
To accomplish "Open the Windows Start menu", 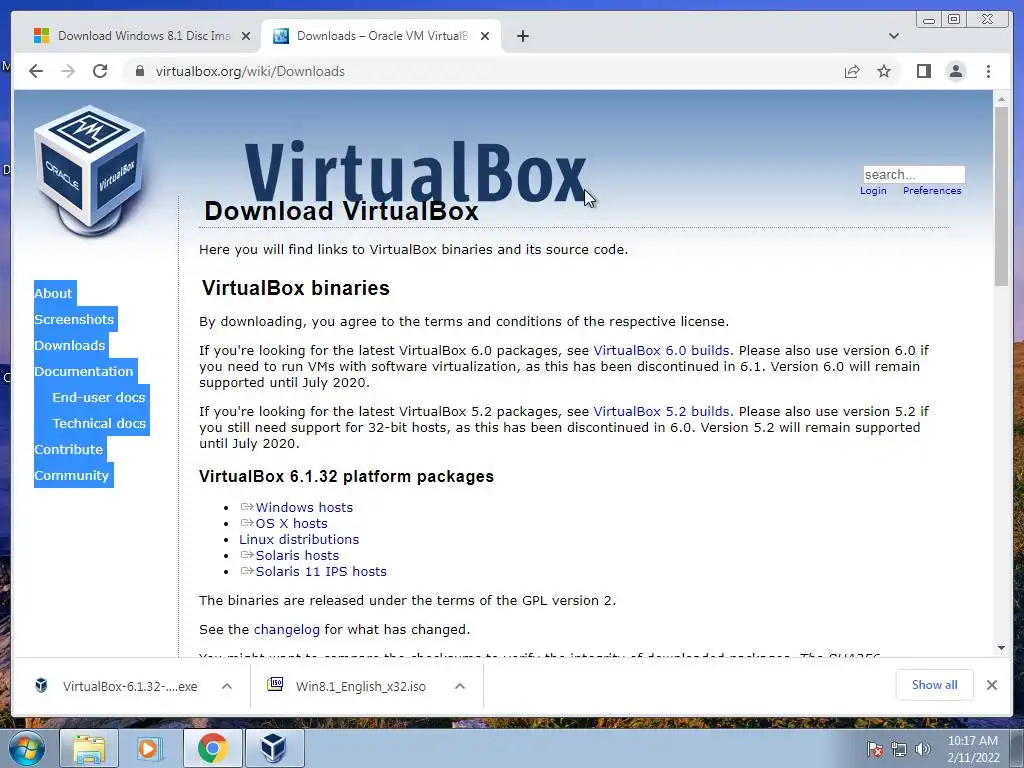I will click(x=27, y=748).
